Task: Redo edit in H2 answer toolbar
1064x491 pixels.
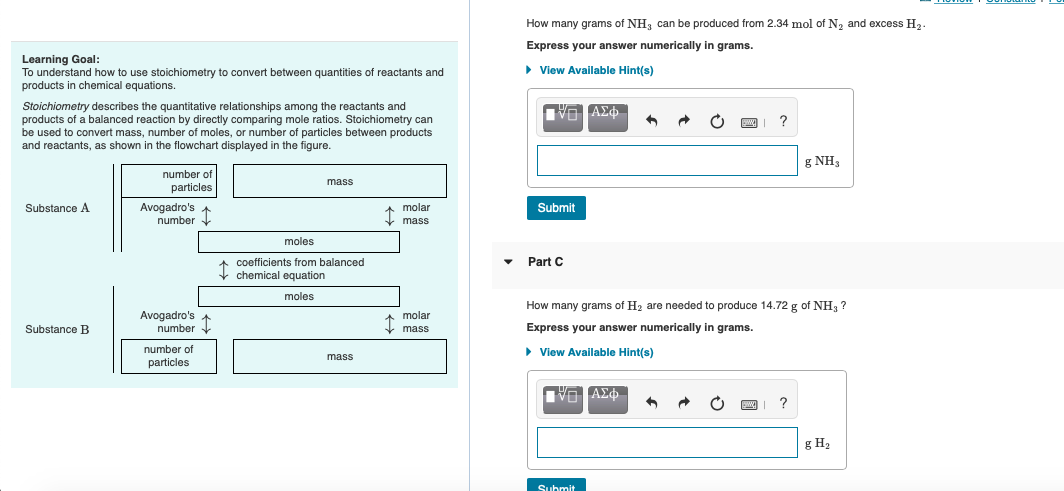Action: (x=684, y=404)
